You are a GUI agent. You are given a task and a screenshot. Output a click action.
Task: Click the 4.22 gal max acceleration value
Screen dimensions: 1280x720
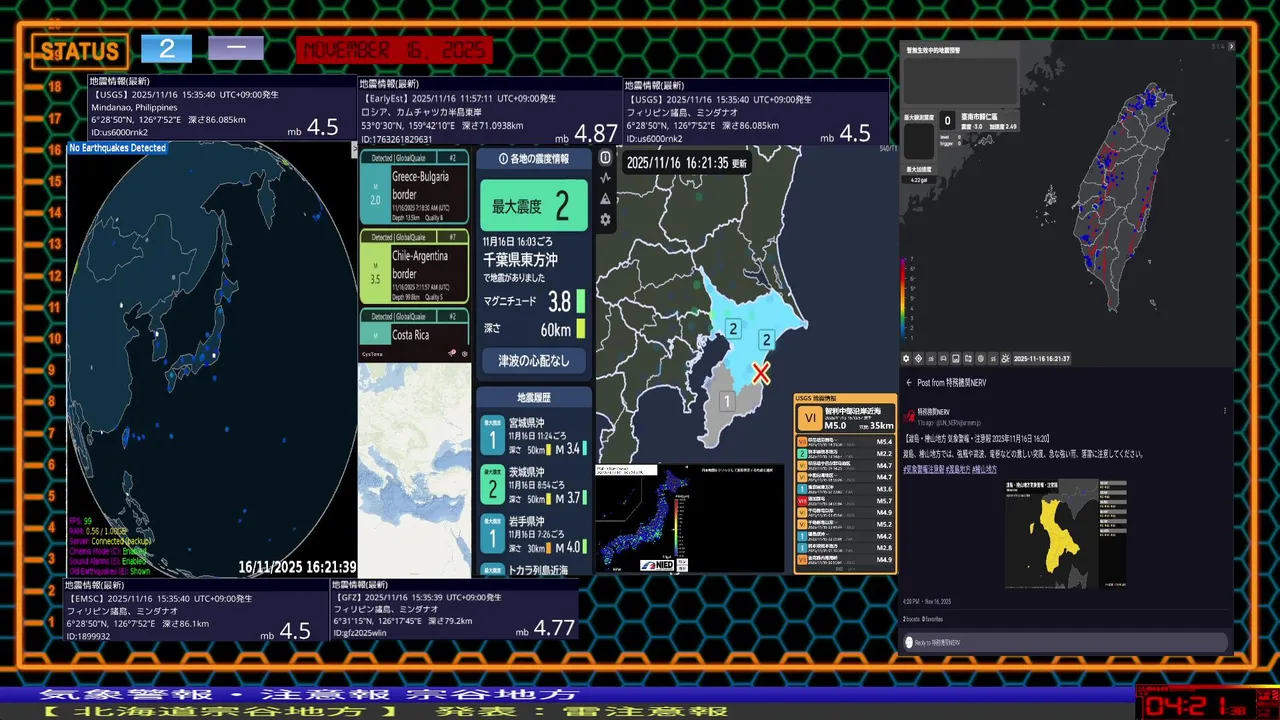tap(918, 180)
